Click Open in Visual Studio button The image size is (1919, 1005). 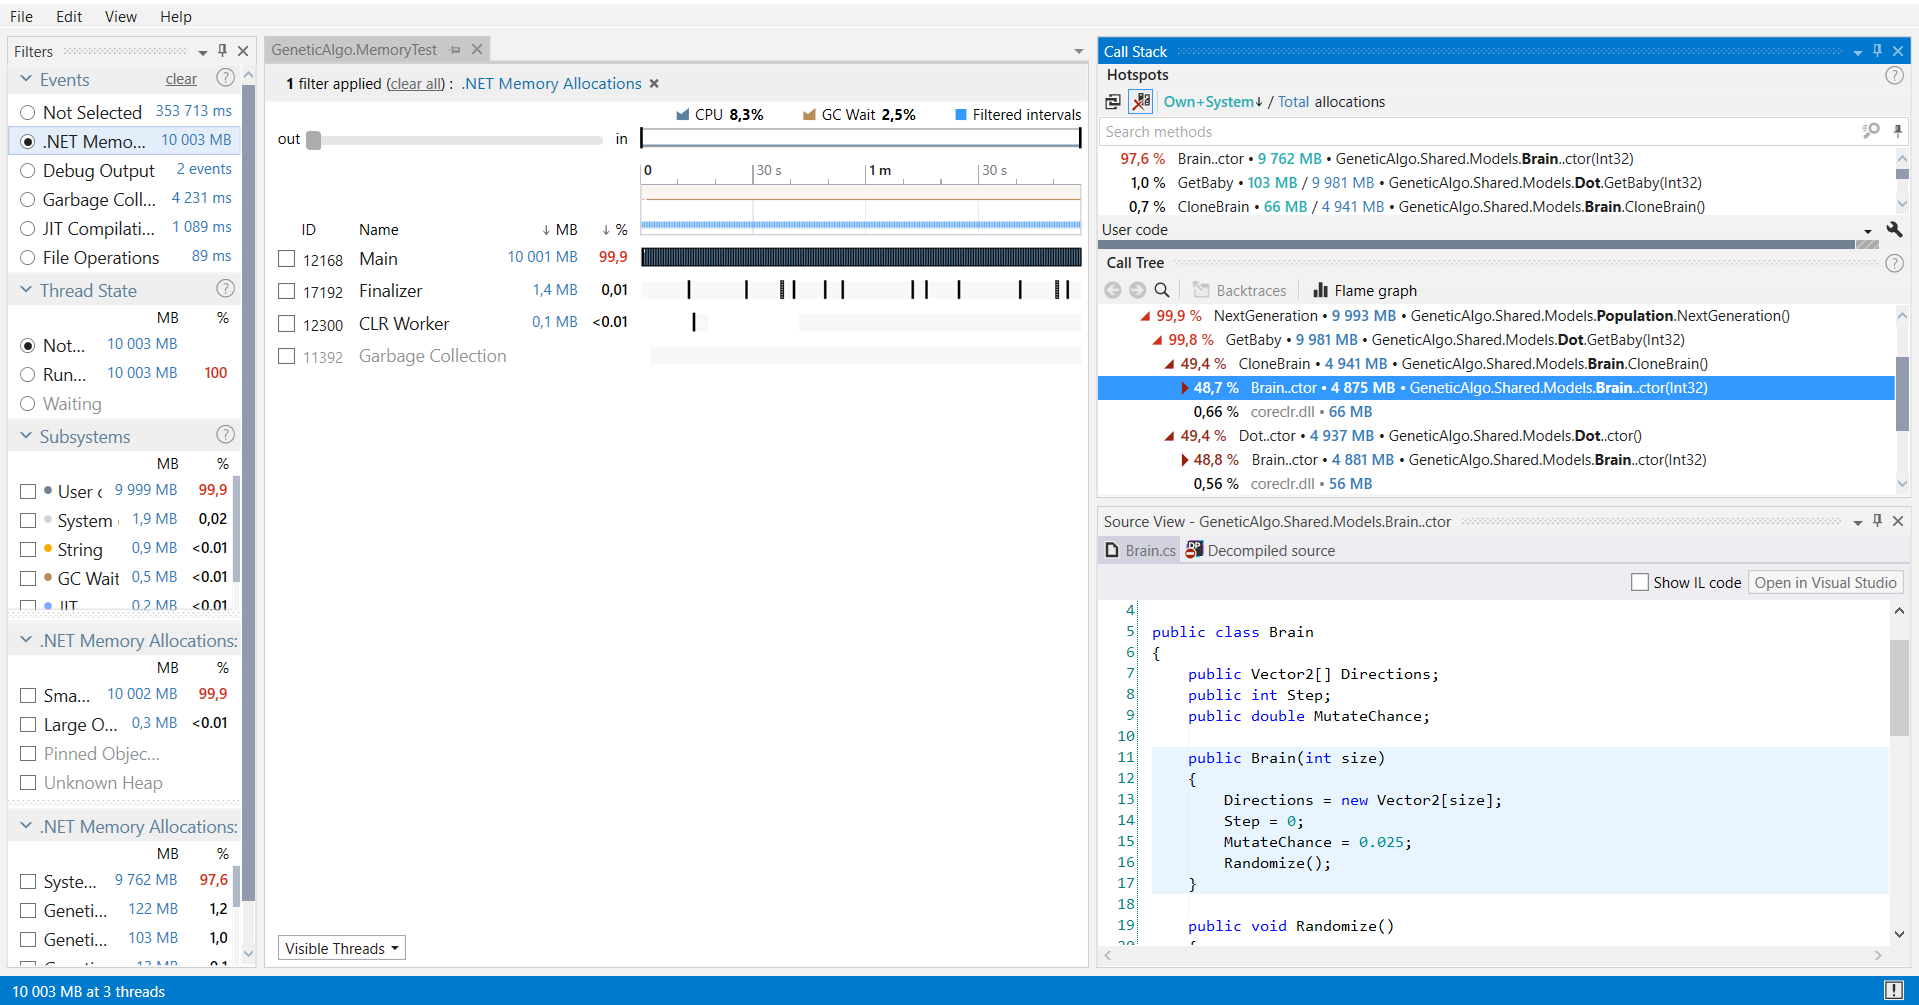[x=1825, y=582]
